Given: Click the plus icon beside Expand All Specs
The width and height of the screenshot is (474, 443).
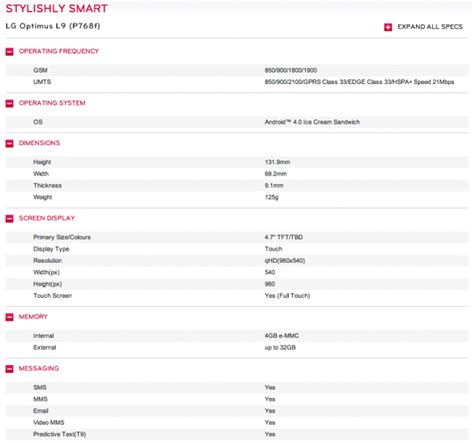Looking at the screenshot, I should point(388,27).
